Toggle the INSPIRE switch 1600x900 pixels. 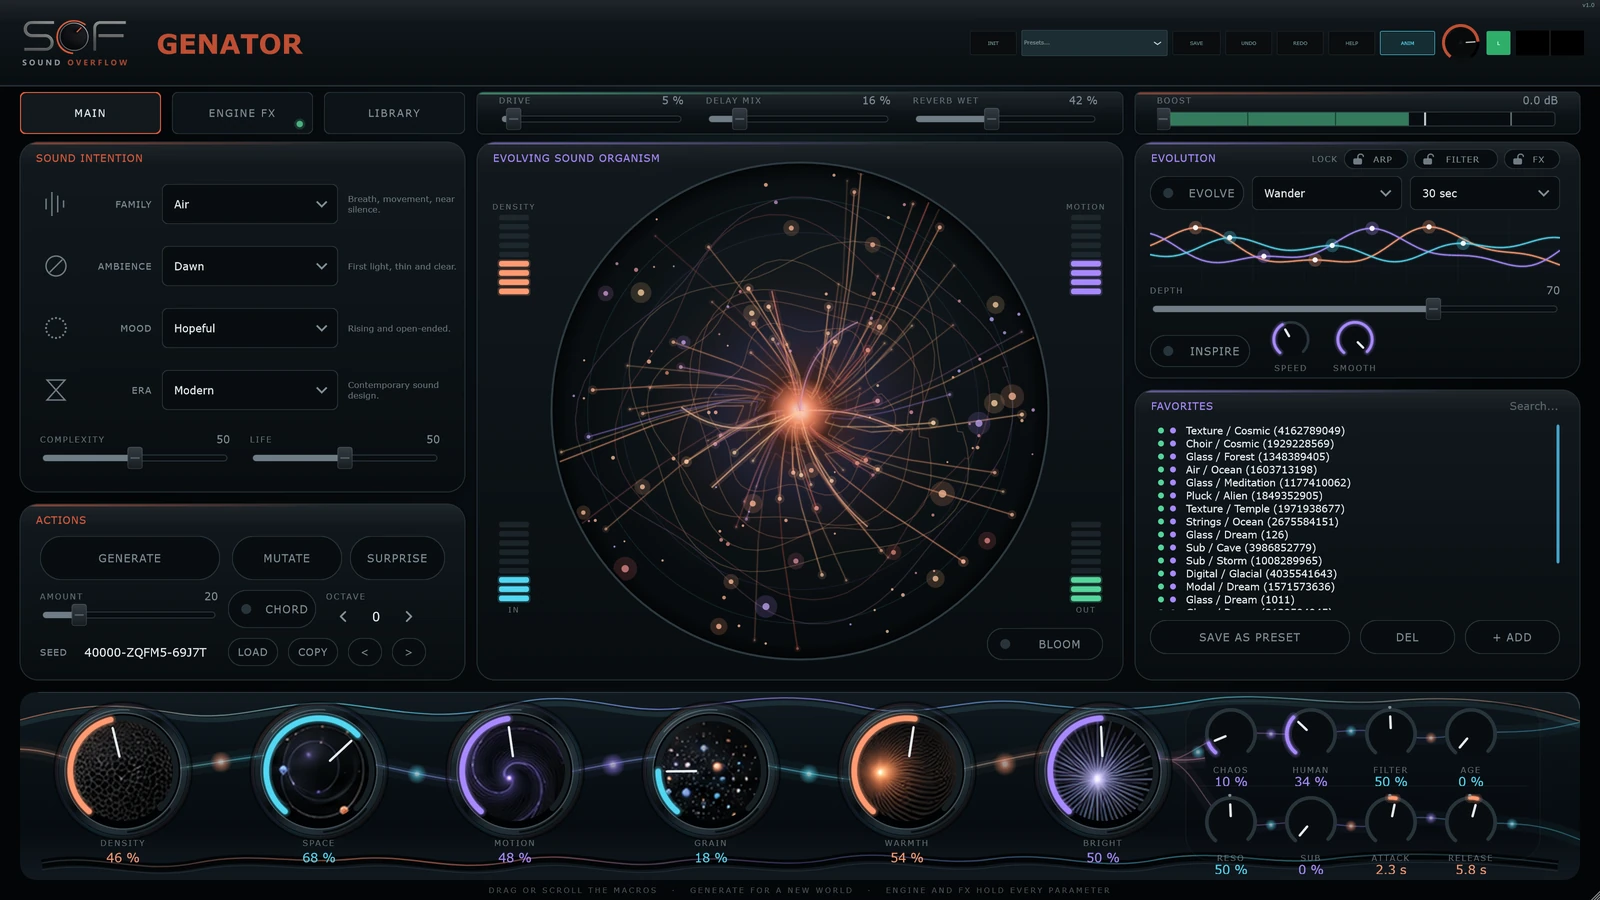coord(1200,351)
